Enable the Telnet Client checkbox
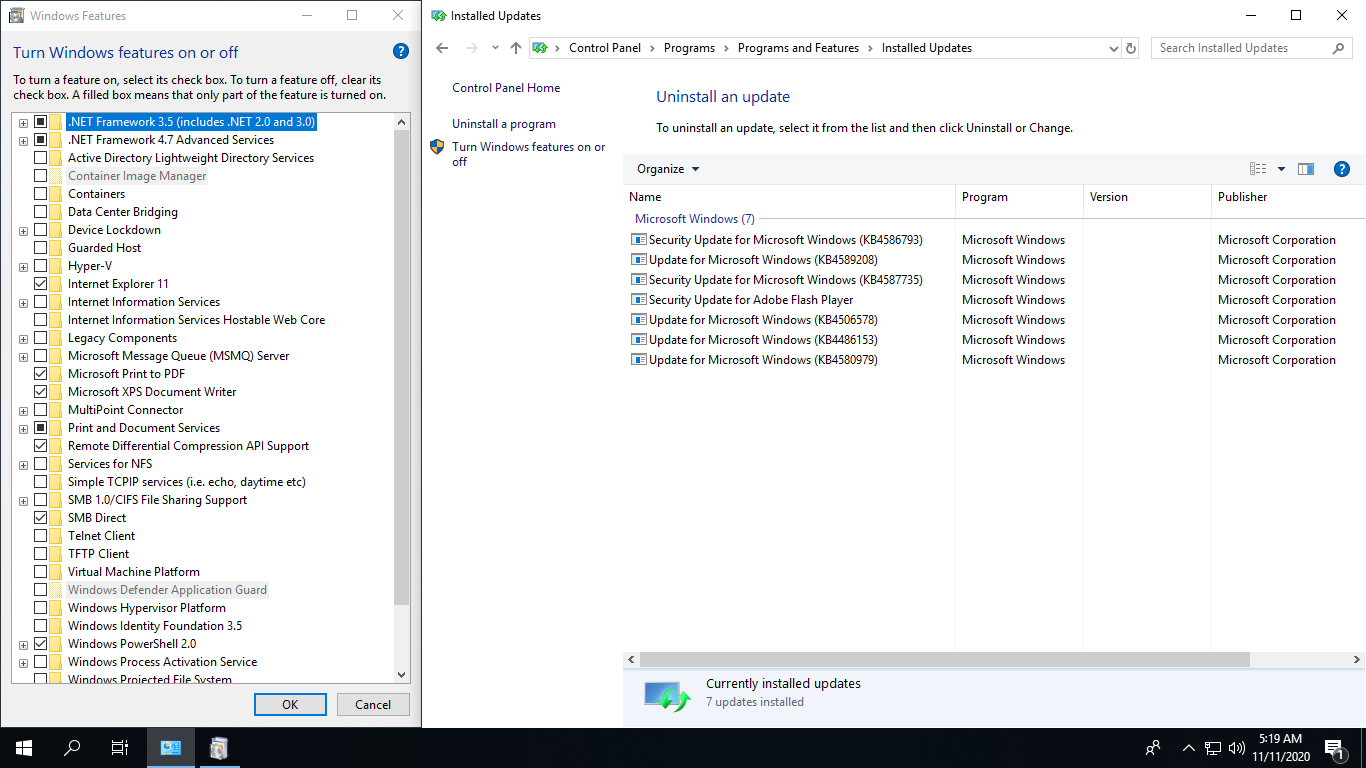The image size is (1366, 768). click(x=41, y=536)
